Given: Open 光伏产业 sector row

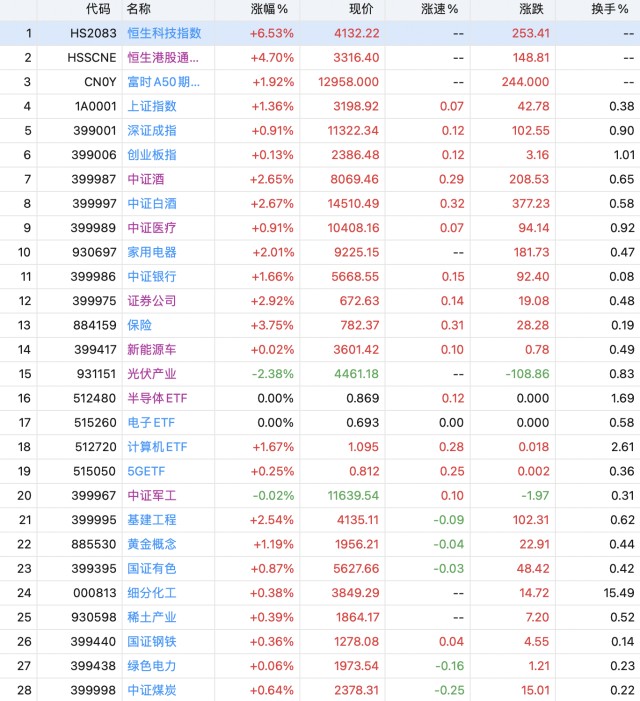Looking at the screenshot, I should pos(320,374).
